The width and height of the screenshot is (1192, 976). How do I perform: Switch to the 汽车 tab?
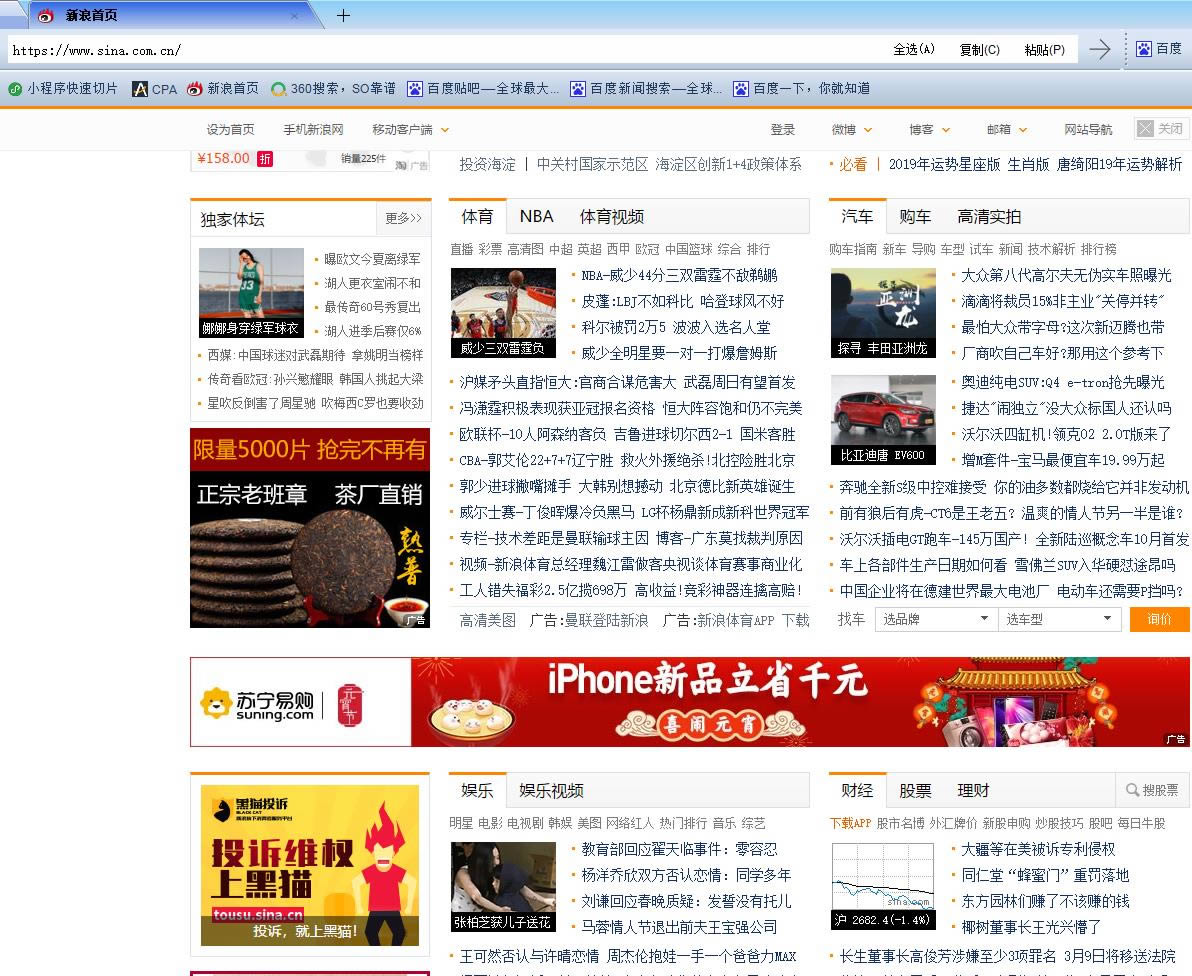(x=857, y=217)
